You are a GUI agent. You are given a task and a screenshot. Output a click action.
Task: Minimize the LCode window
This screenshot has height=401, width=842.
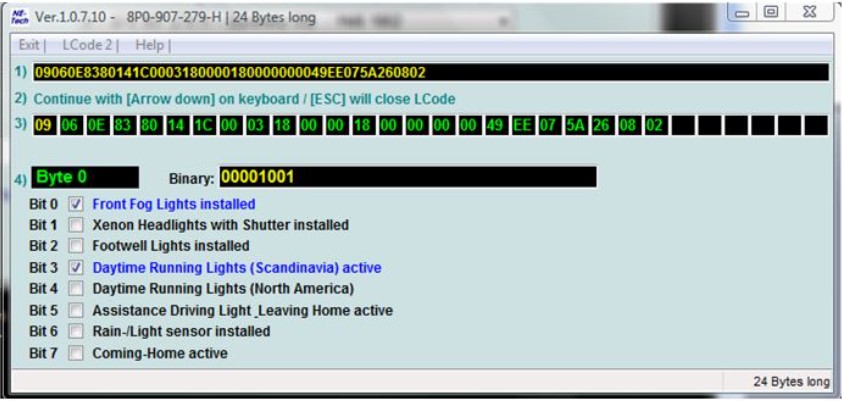point(743,12)
